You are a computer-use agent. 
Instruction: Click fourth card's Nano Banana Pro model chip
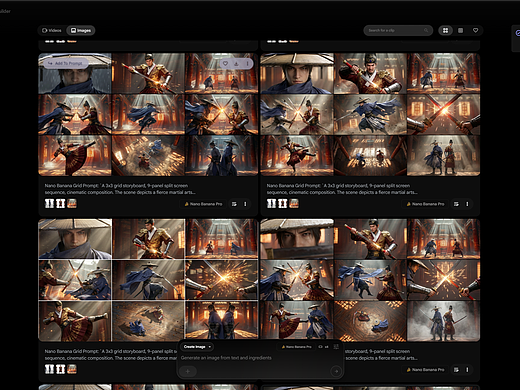[425, 370]
